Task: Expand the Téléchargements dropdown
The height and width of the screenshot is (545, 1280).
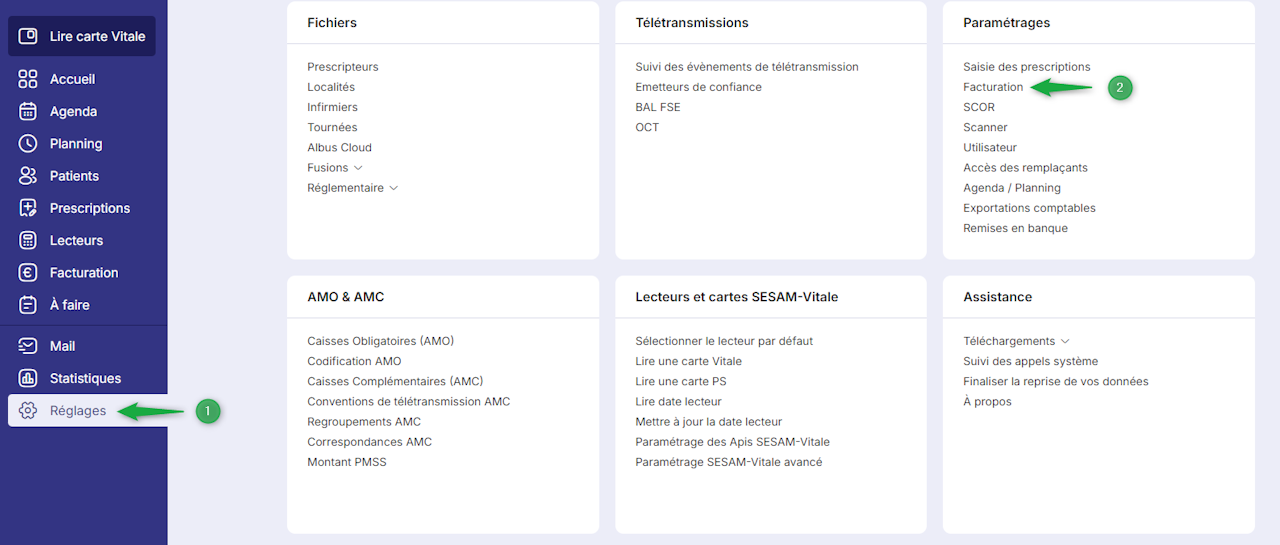Action: coord(1065,341)
